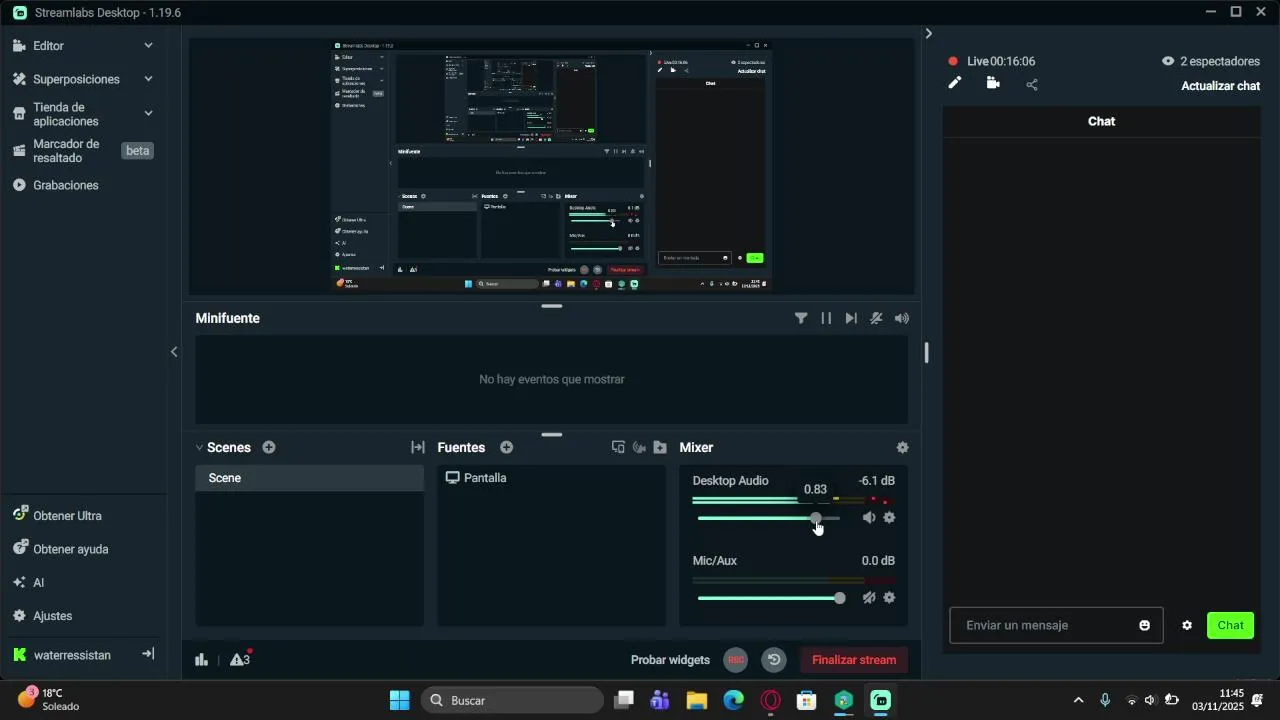Expand the Scenes collection dropdown
The image size is (1280, 720).
(x=199, y=448)
